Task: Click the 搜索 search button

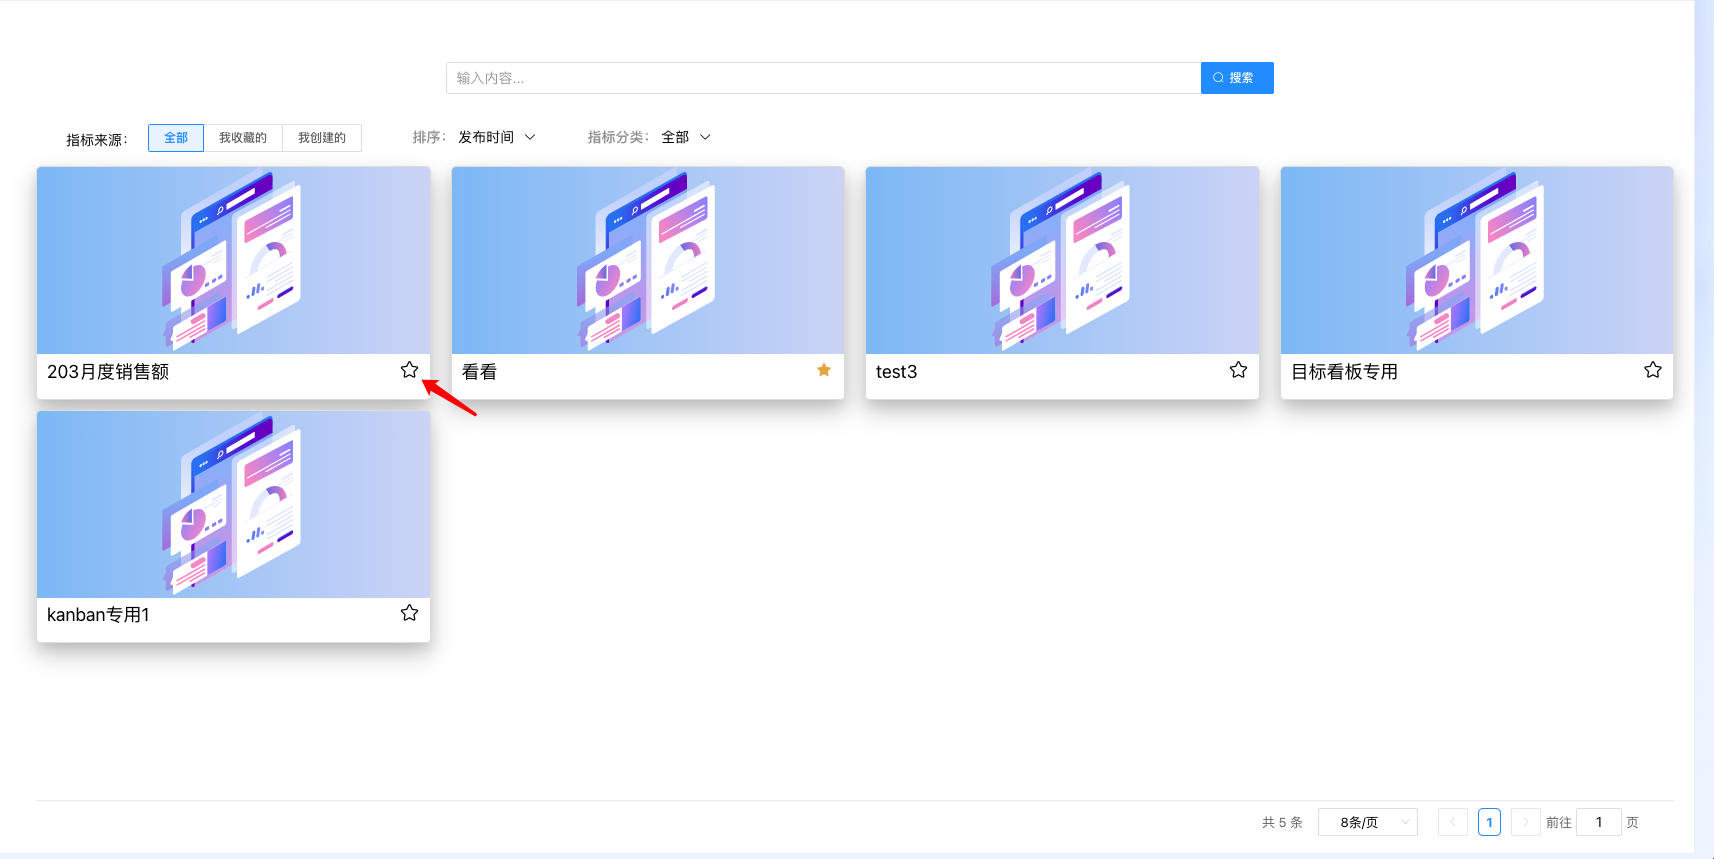Action: click(x=1237, y=78)
